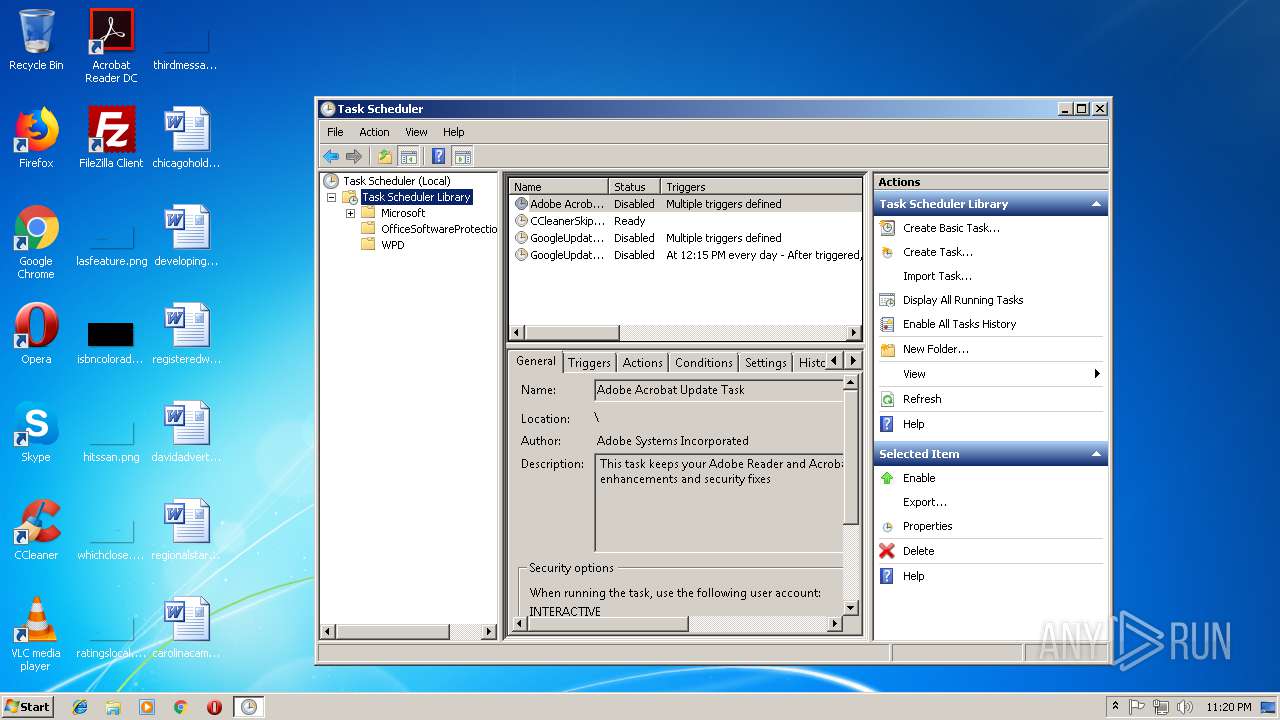Click the details pane vertical scrollbar thumb
Screen dimensions: 1280x720
click(851, 456)
